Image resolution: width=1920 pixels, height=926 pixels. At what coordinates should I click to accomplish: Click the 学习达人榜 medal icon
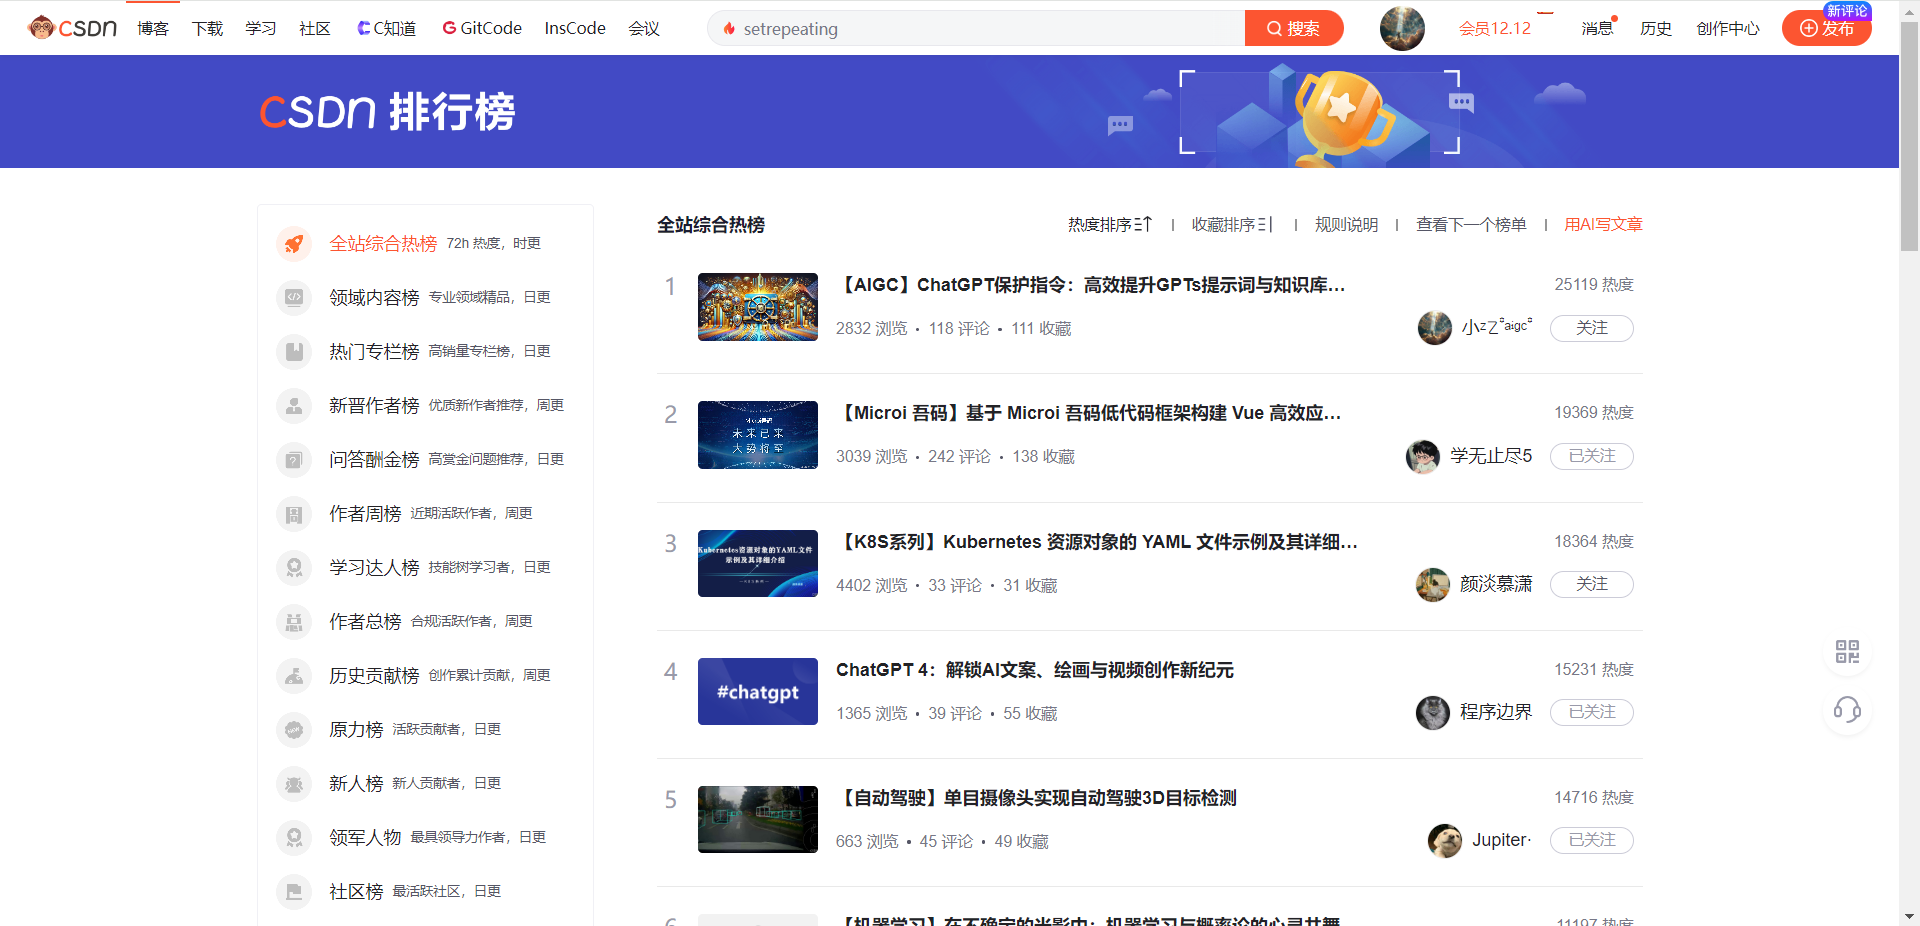click(x=294, y=567)
